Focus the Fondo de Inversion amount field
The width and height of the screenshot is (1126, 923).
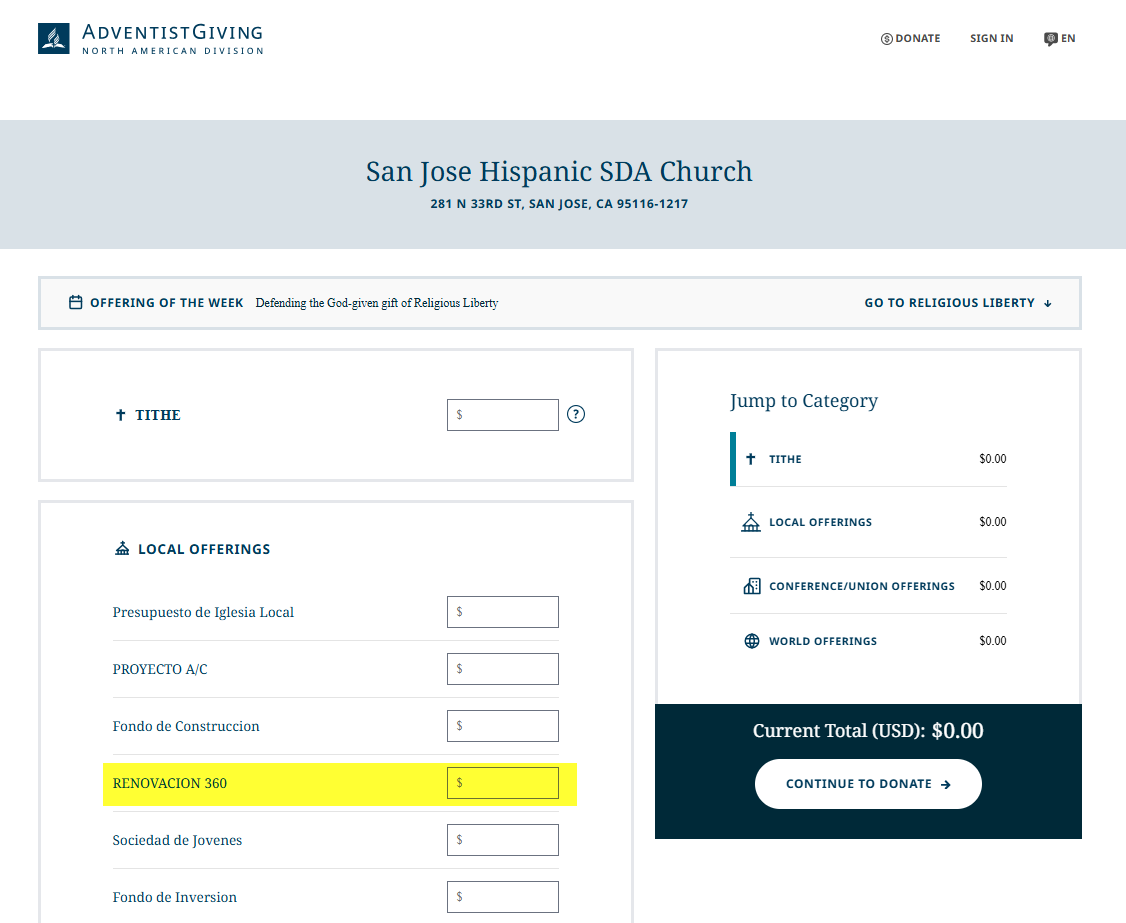pyautogui.click(x=503, y=896)
